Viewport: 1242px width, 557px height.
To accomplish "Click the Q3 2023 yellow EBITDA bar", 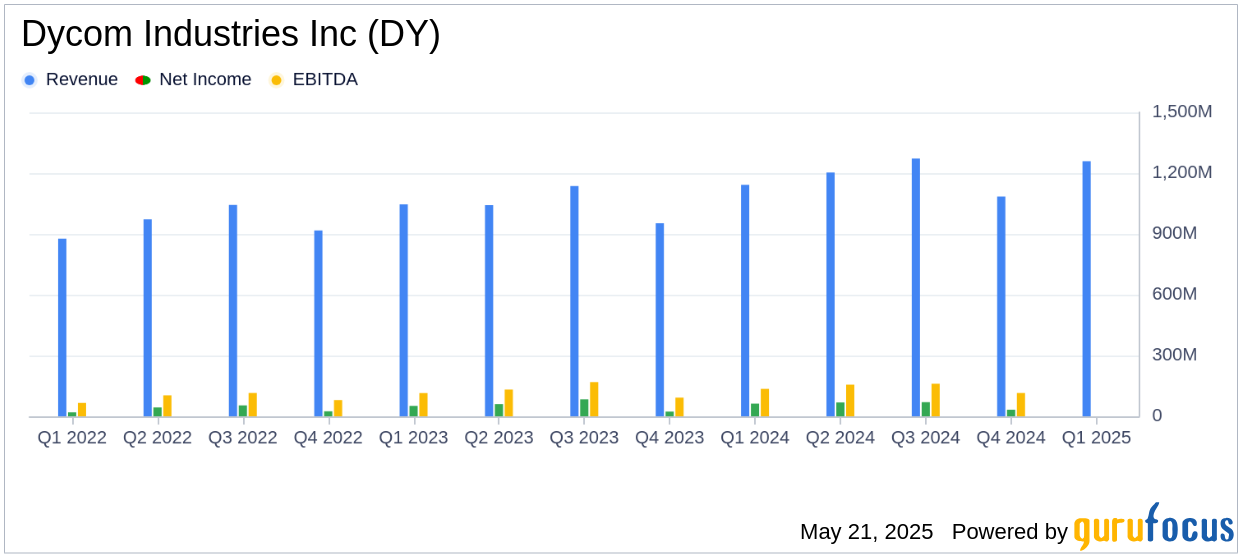I will [x=594, y=400].
